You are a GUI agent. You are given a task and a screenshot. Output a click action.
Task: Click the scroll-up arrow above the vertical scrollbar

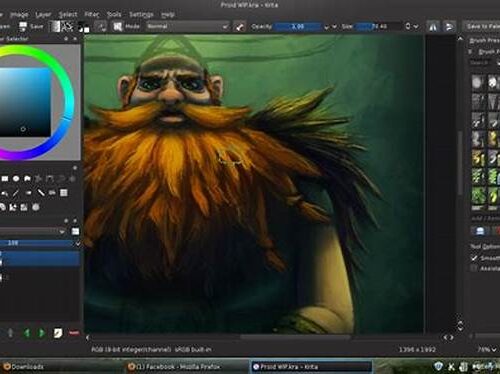click(460, 39)
